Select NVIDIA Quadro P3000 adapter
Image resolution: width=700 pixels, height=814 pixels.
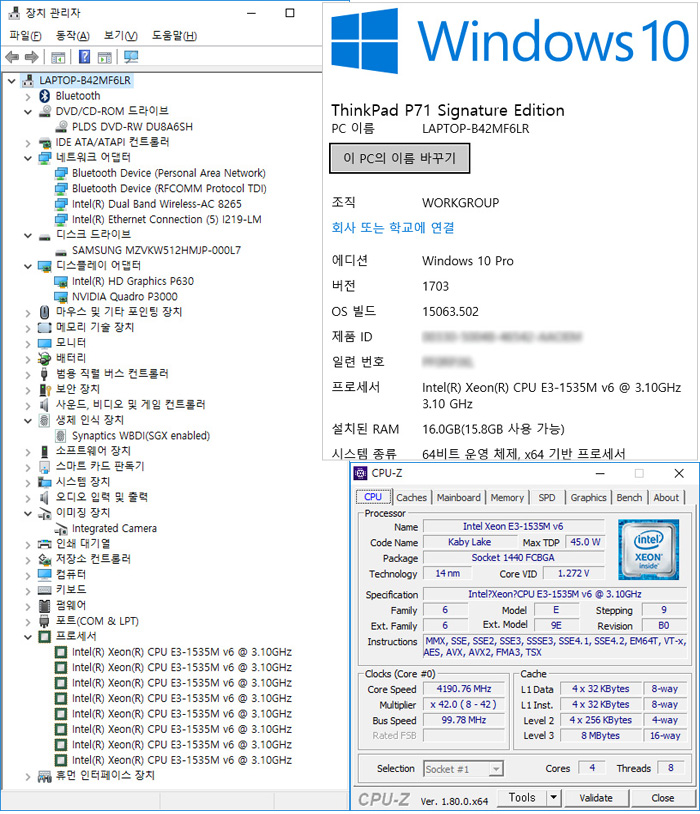click(125, 297)
